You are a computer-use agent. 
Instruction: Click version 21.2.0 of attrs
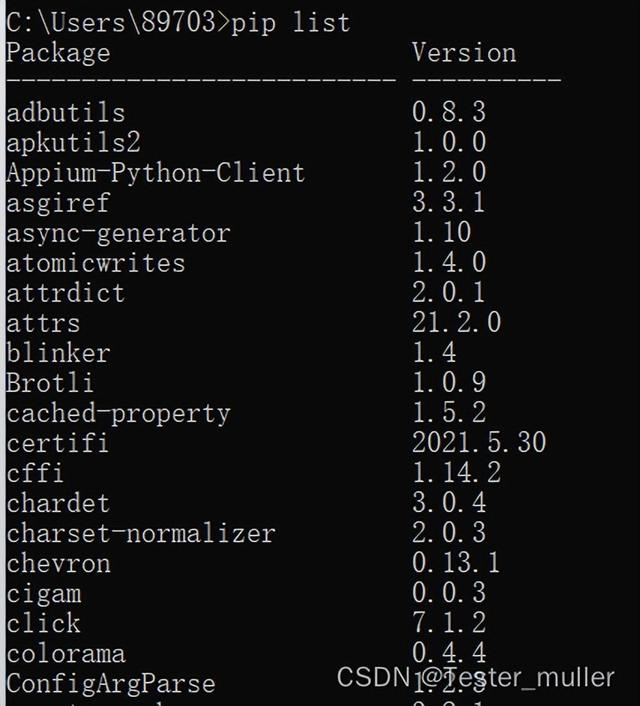[x=456, y=322]
